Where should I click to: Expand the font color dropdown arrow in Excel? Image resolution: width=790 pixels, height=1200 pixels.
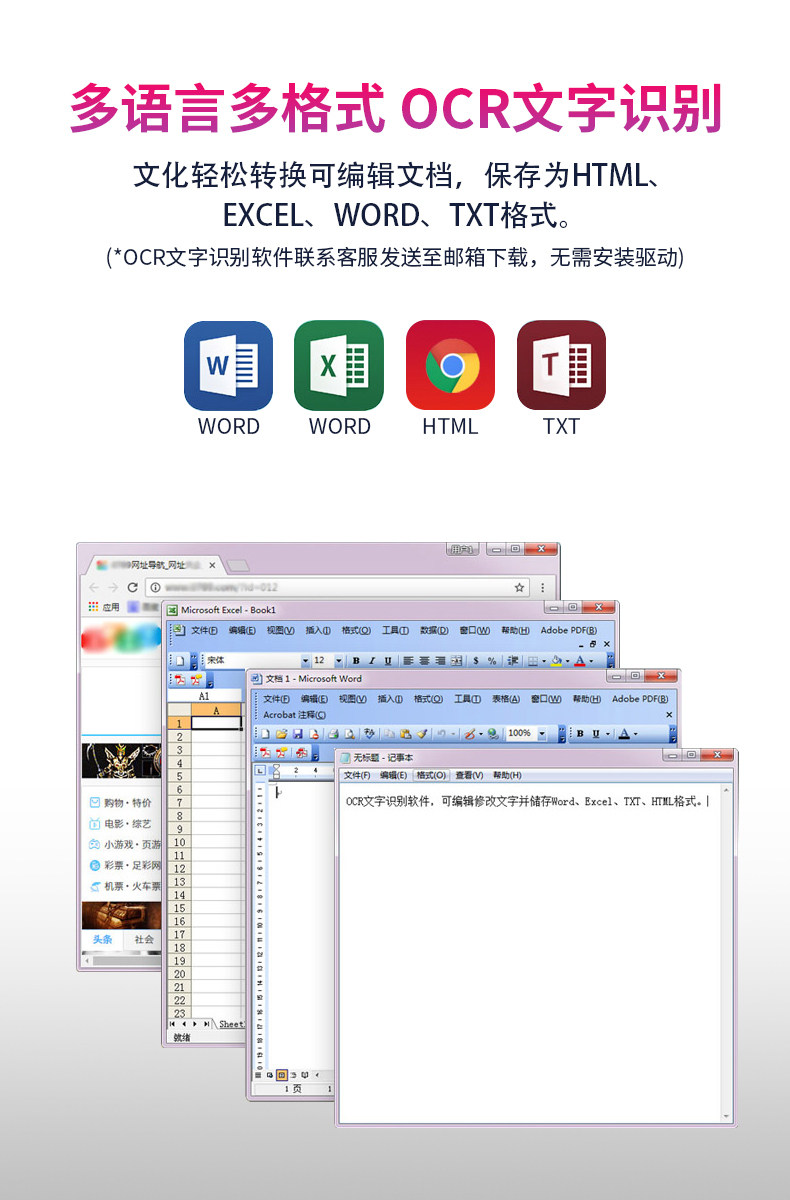coord(590,661)
